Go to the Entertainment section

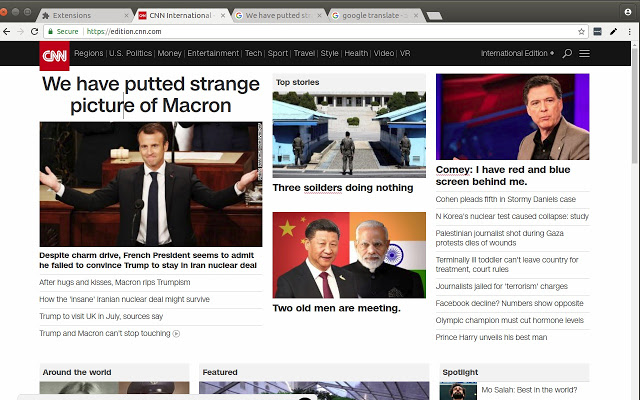213,53
